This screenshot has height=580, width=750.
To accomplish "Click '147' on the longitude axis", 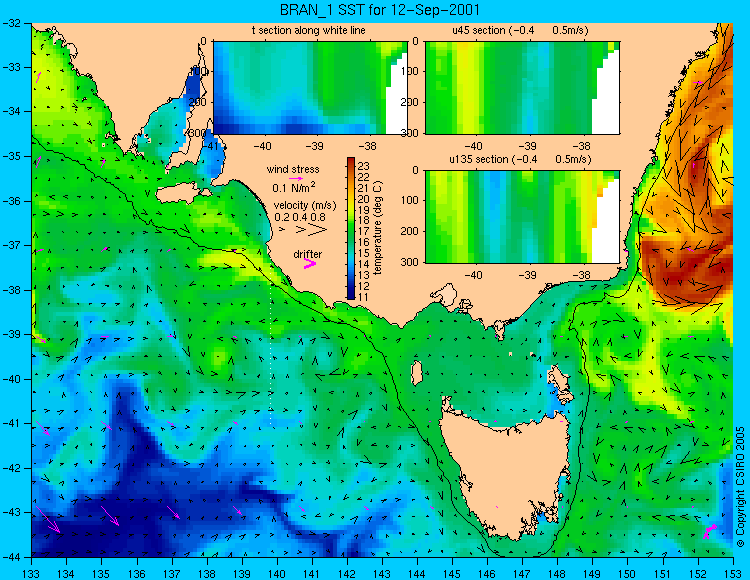I will (x=522, y=573).
